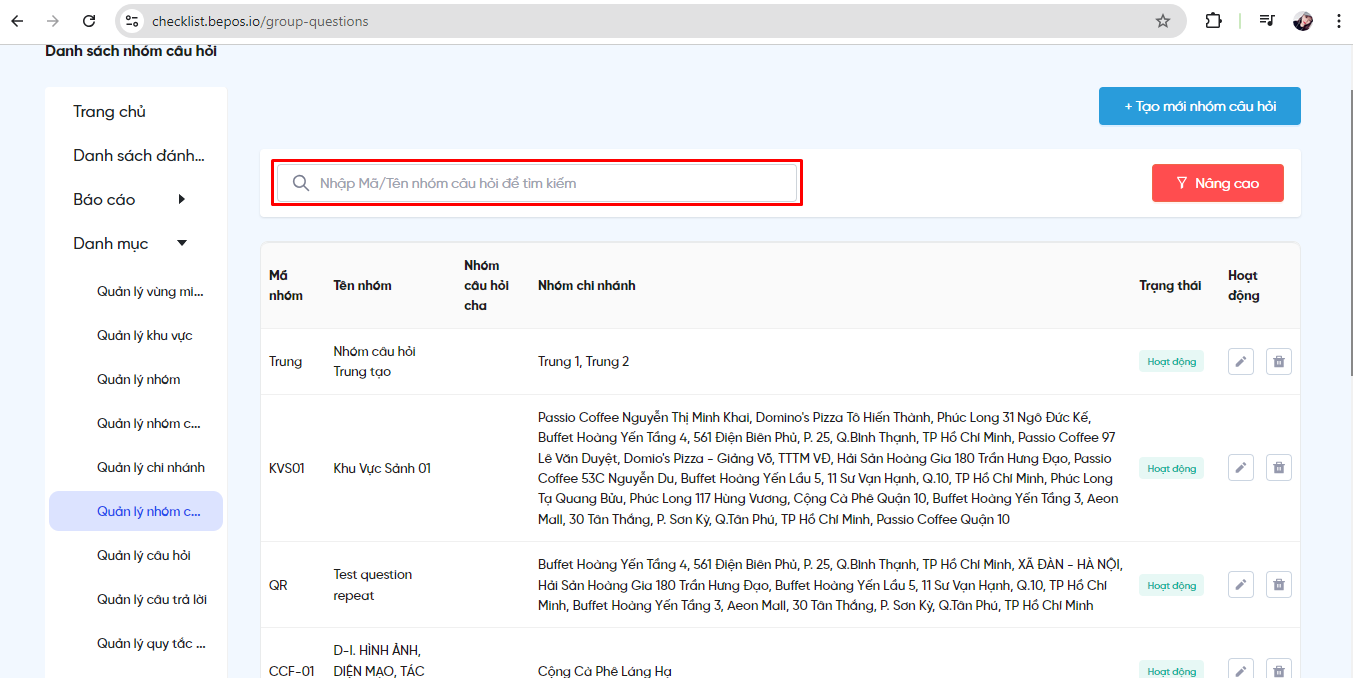Collapse the Danh mục menu arrow
Viewport: 1353px width, 678px height.
point(182,243)
